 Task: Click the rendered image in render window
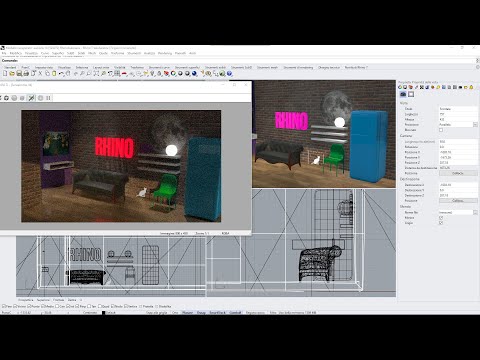[121, 166]
